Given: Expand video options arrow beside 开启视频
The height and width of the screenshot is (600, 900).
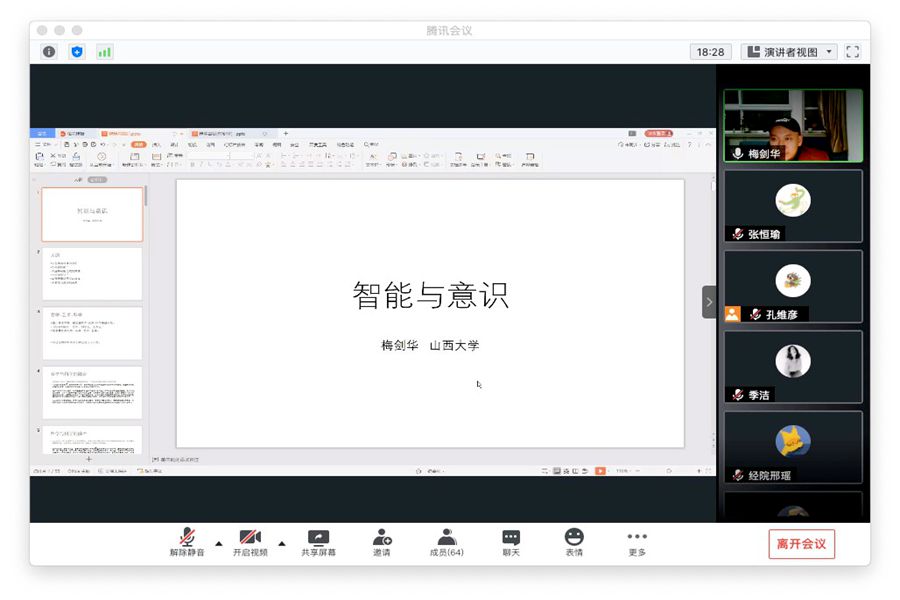Looking at the screenshot, I should [281, 543].
